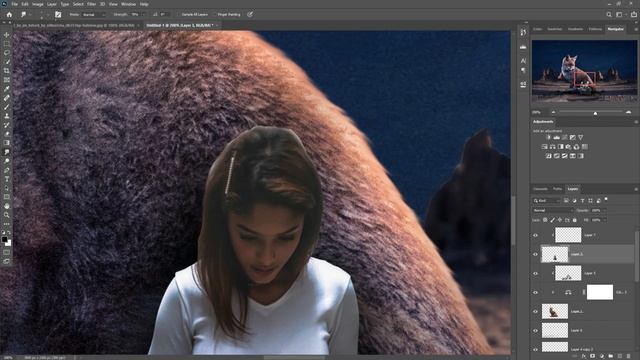Image resolution: width=640 pixels, height=360 pixels.
Task: Hide the color balance adjustment layer
Action: pos(536,292)
